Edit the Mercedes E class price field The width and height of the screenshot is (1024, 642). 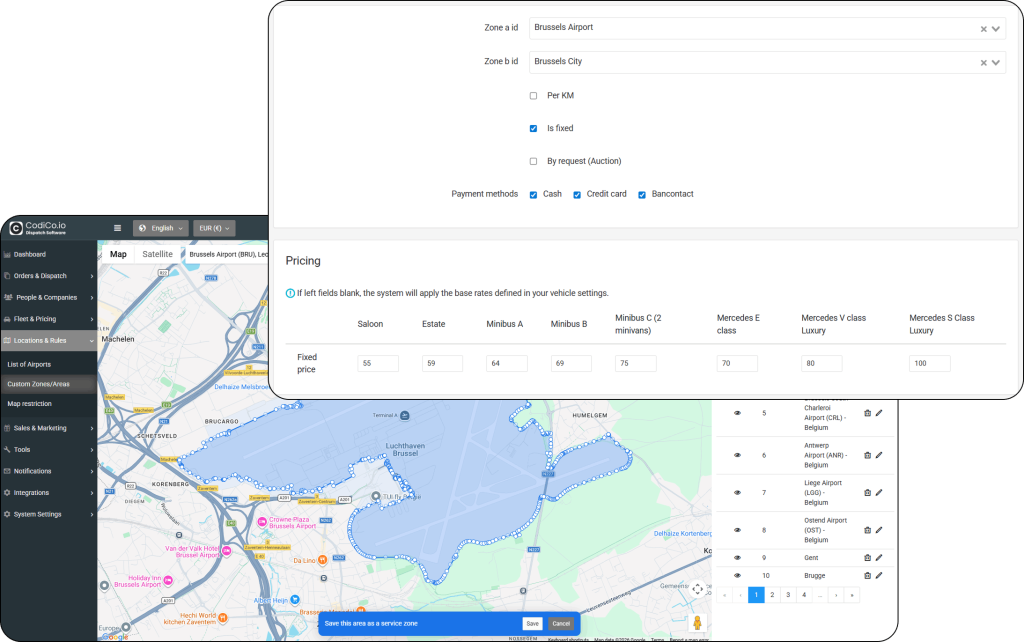[737, 363]
